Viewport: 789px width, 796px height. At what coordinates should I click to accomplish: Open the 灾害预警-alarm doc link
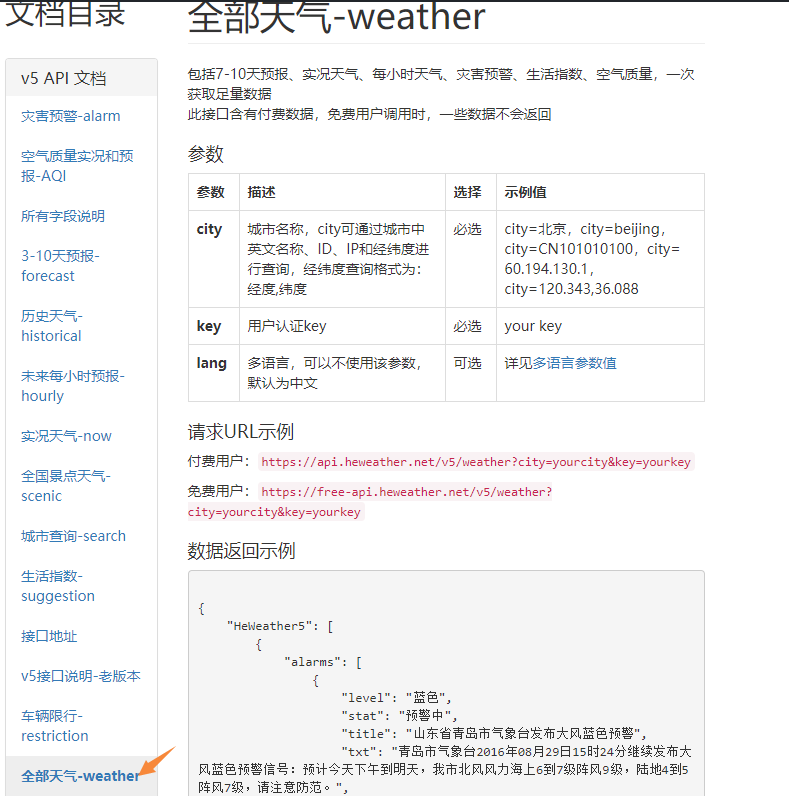[71, 116]
